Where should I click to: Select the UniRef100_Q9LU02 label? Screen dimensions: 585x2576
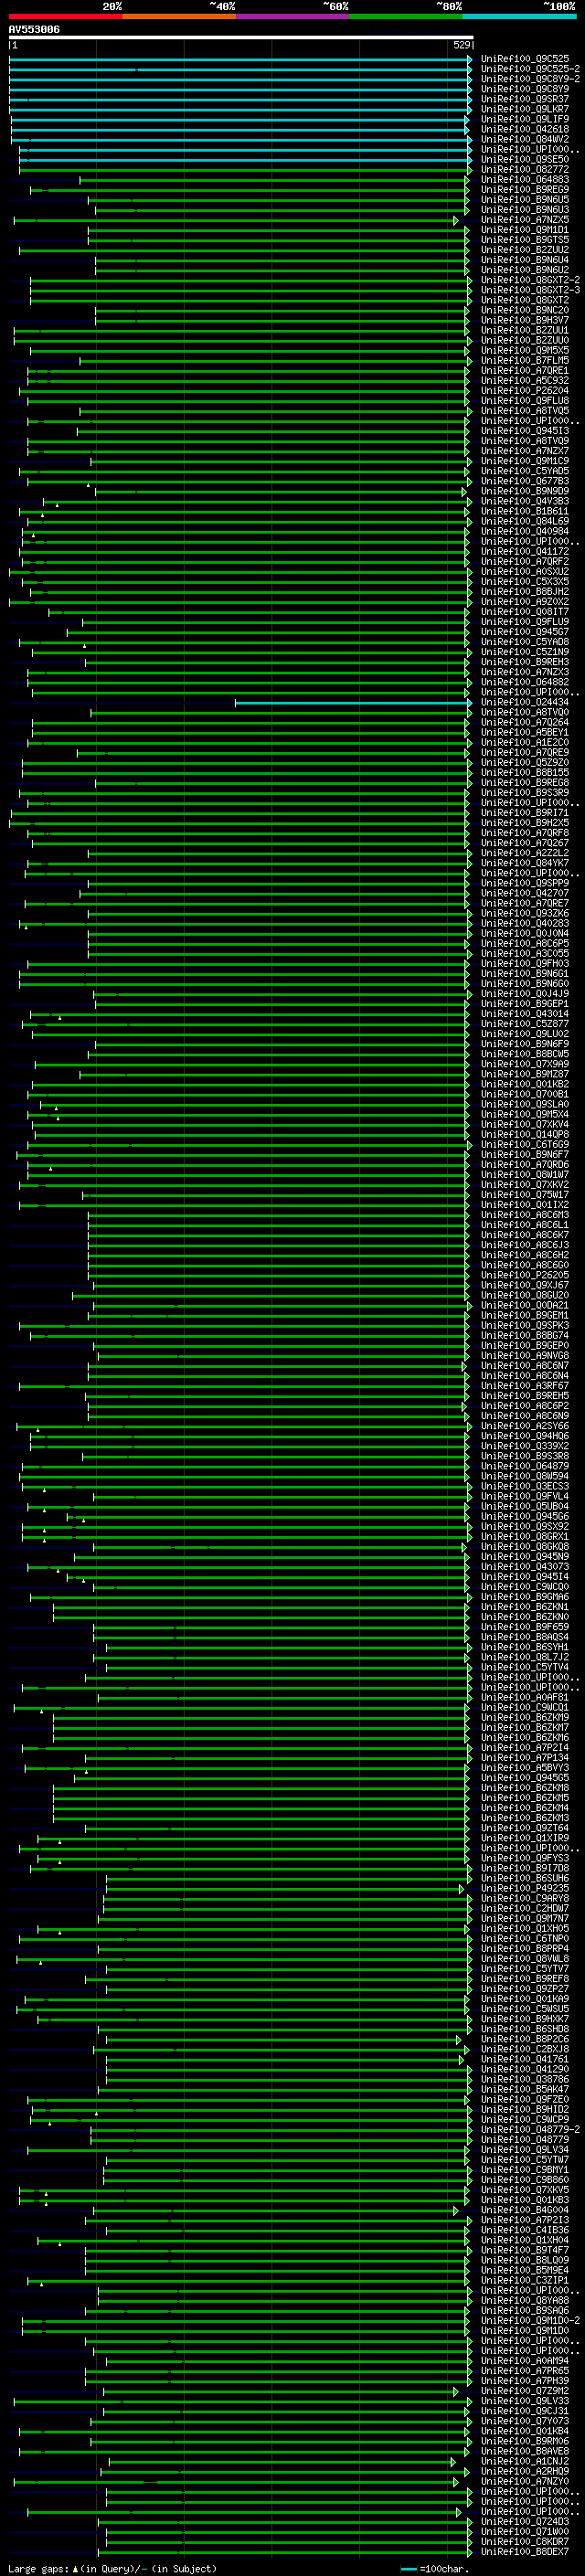(x=525, y=1033)
